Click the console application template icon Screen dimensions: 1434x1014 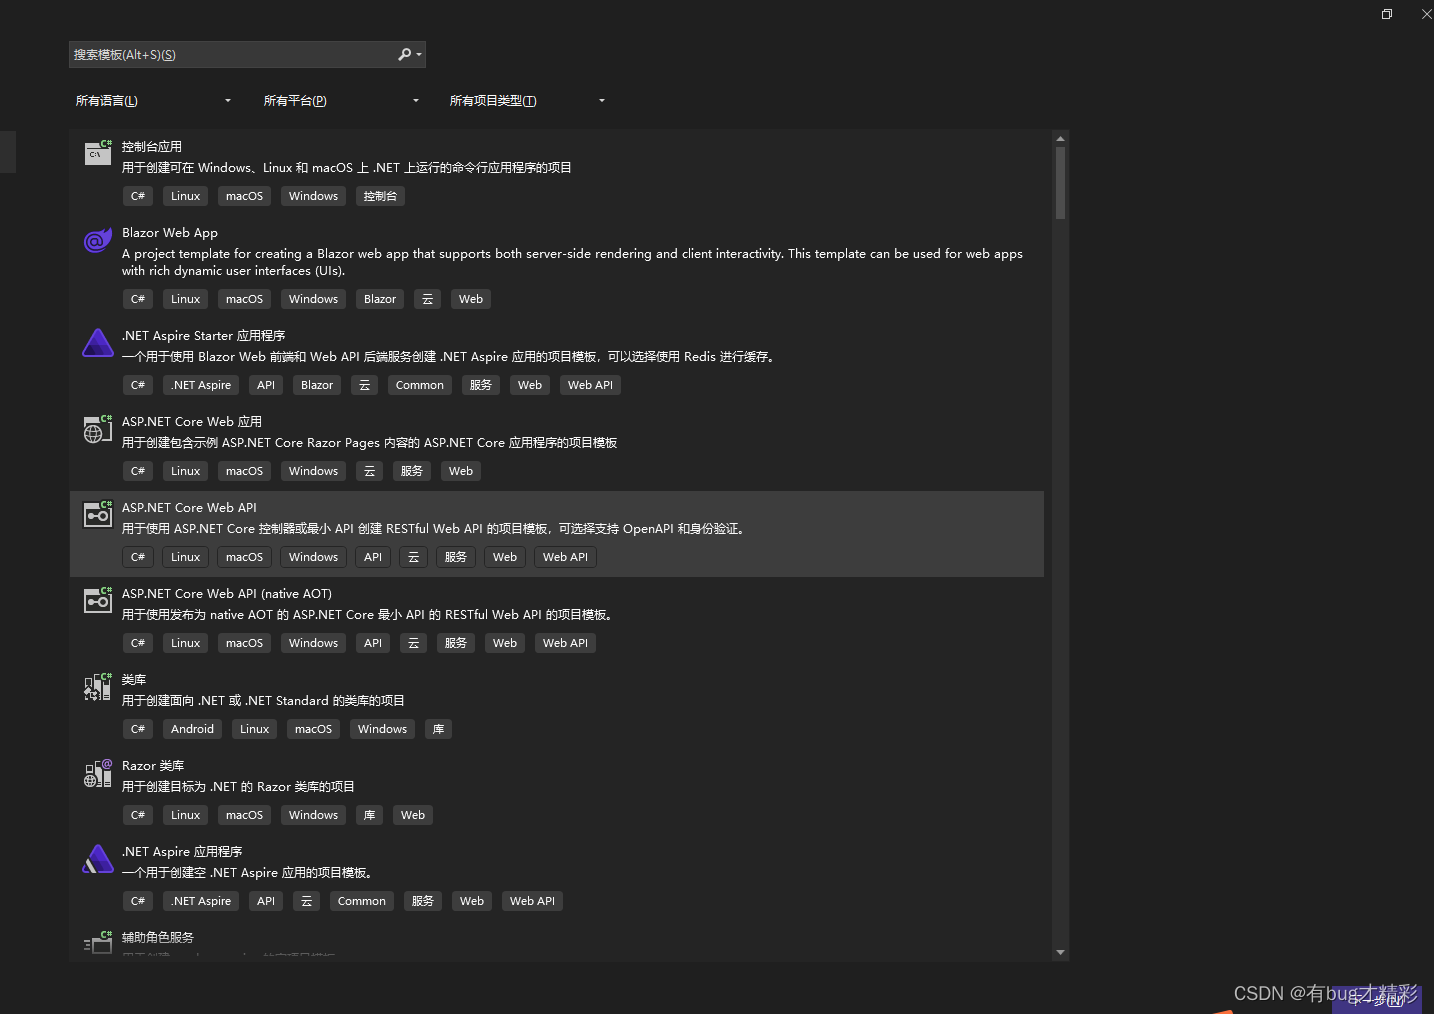(x=97, y=153)
